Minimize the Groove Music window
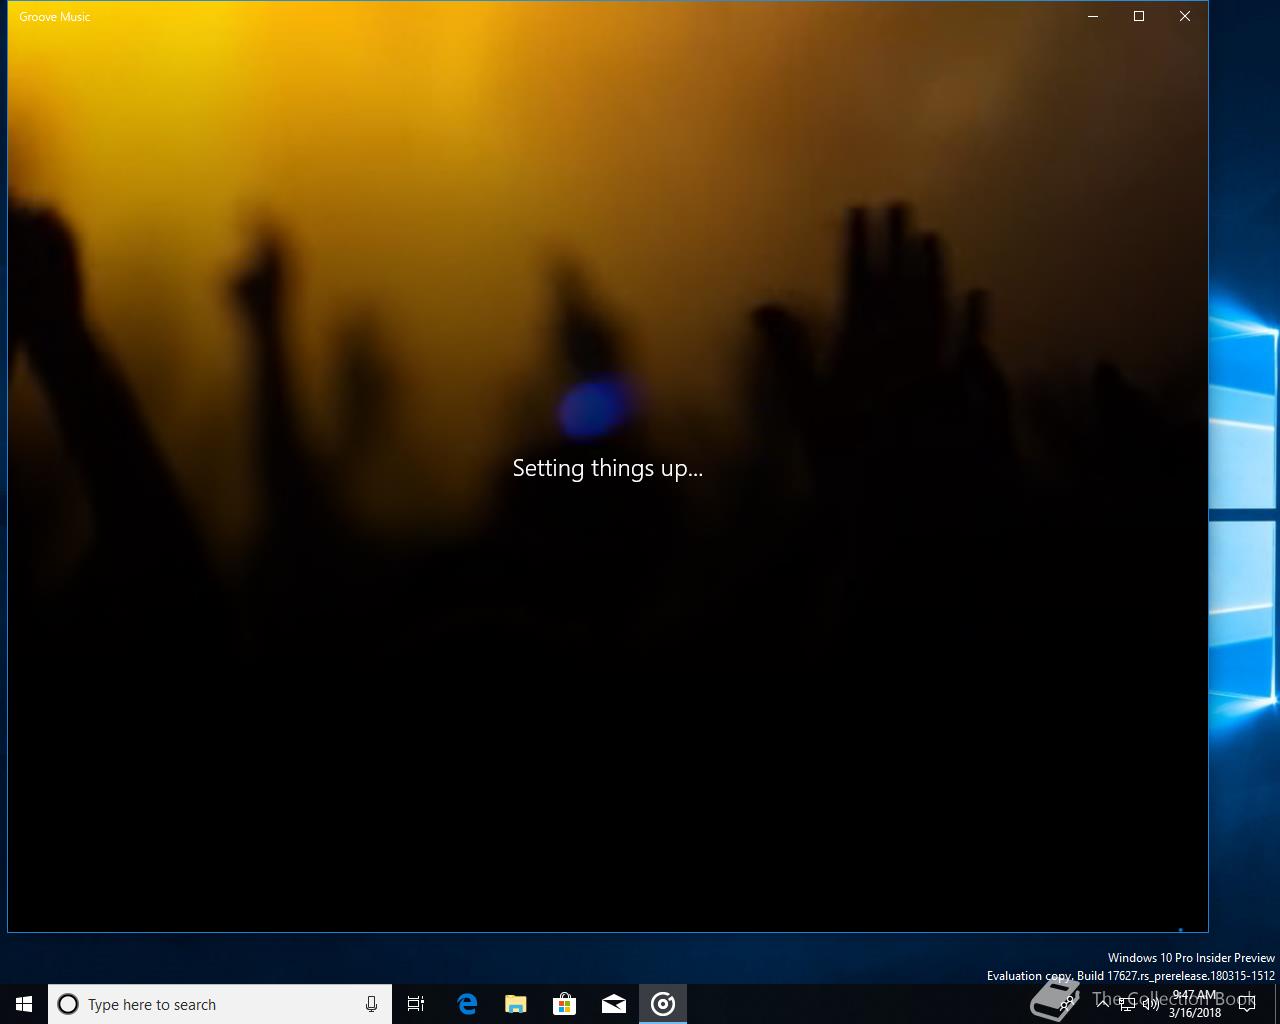Screen dimensions: 1280x1024 (x=1093, y=16)
